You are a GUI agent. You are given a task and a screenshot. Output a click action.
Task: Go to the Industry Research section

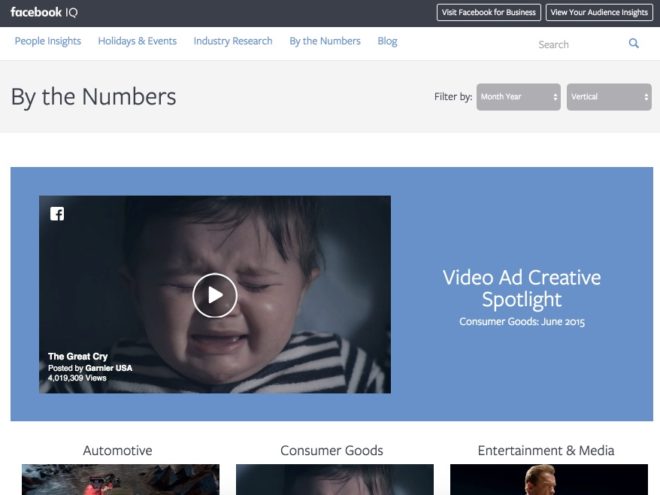tap(233, 41)
